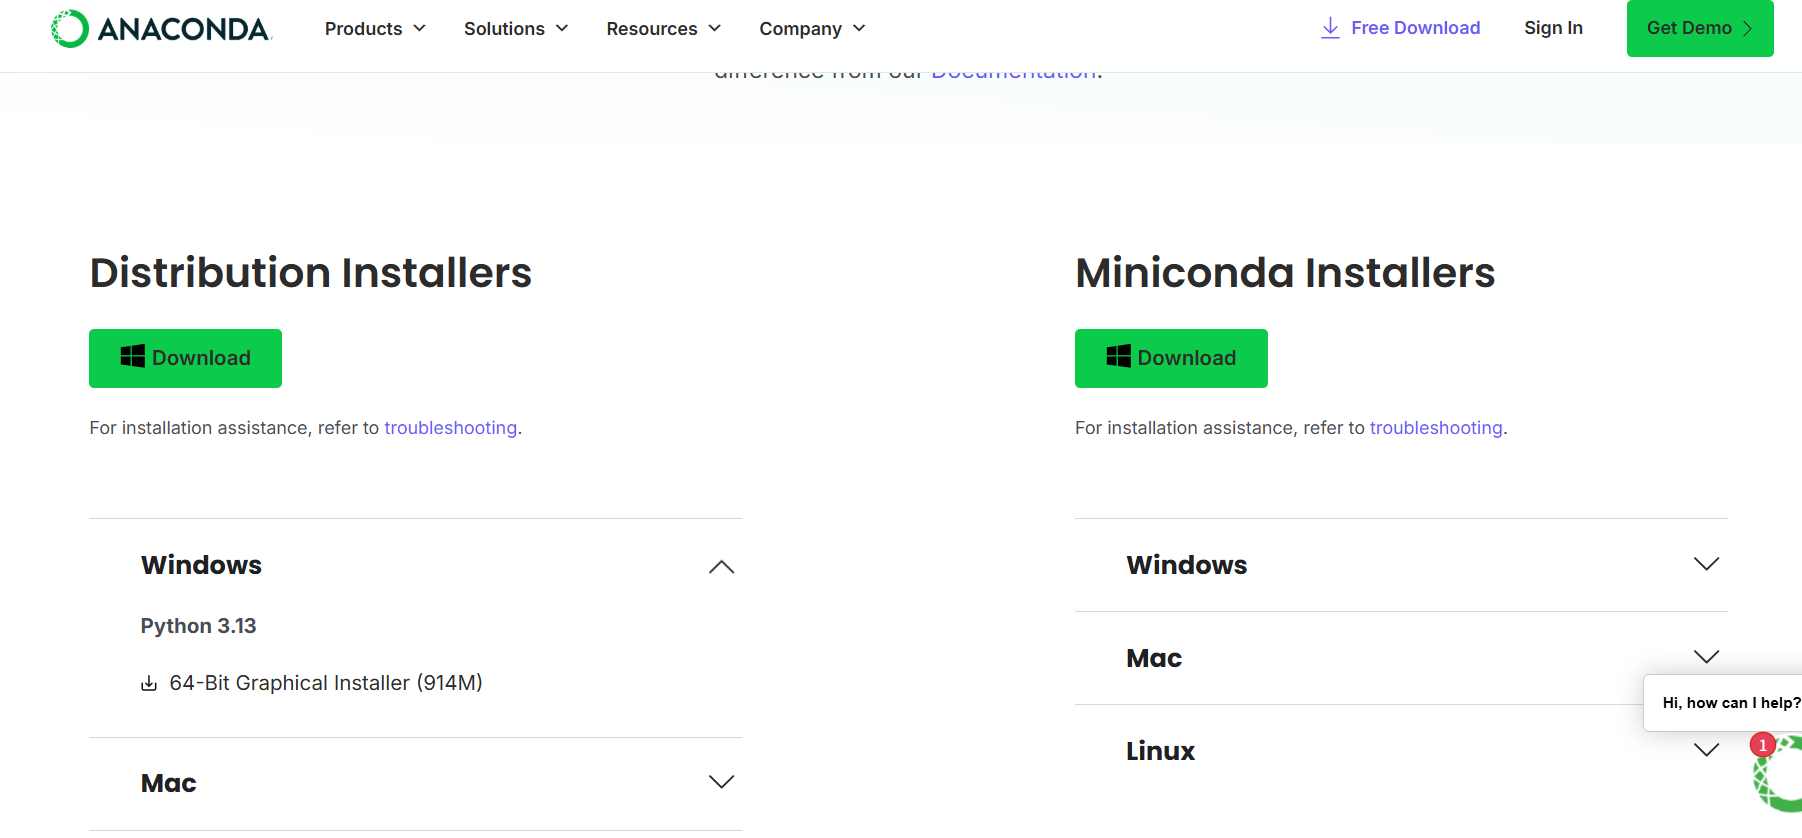
Task: Collapse the Distribution Windows section
Action: pyautogui.click(x=721, y=567)
